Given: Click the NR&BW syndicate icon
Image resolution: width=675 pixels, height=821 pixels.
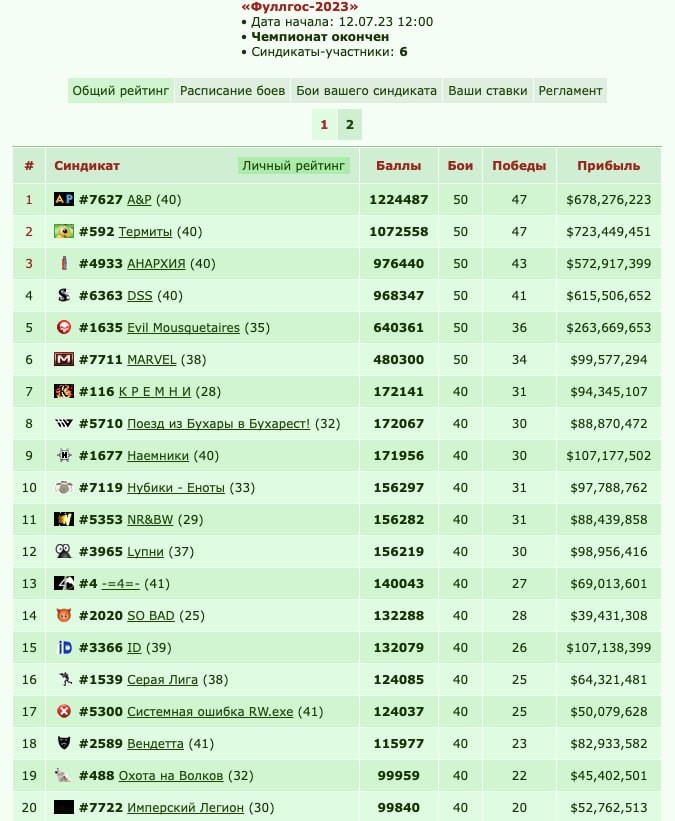Looking at the screenshot, I should click(64, 519).
